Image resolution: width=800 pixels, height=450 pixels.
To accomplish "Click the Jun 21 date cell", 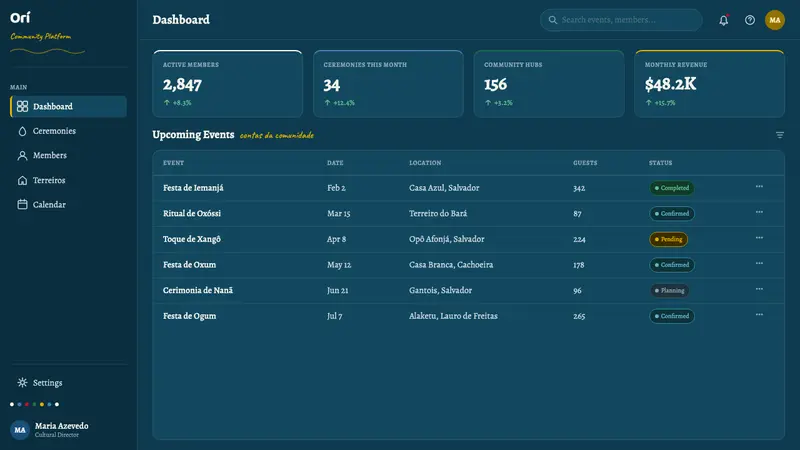I will point(337,290).
